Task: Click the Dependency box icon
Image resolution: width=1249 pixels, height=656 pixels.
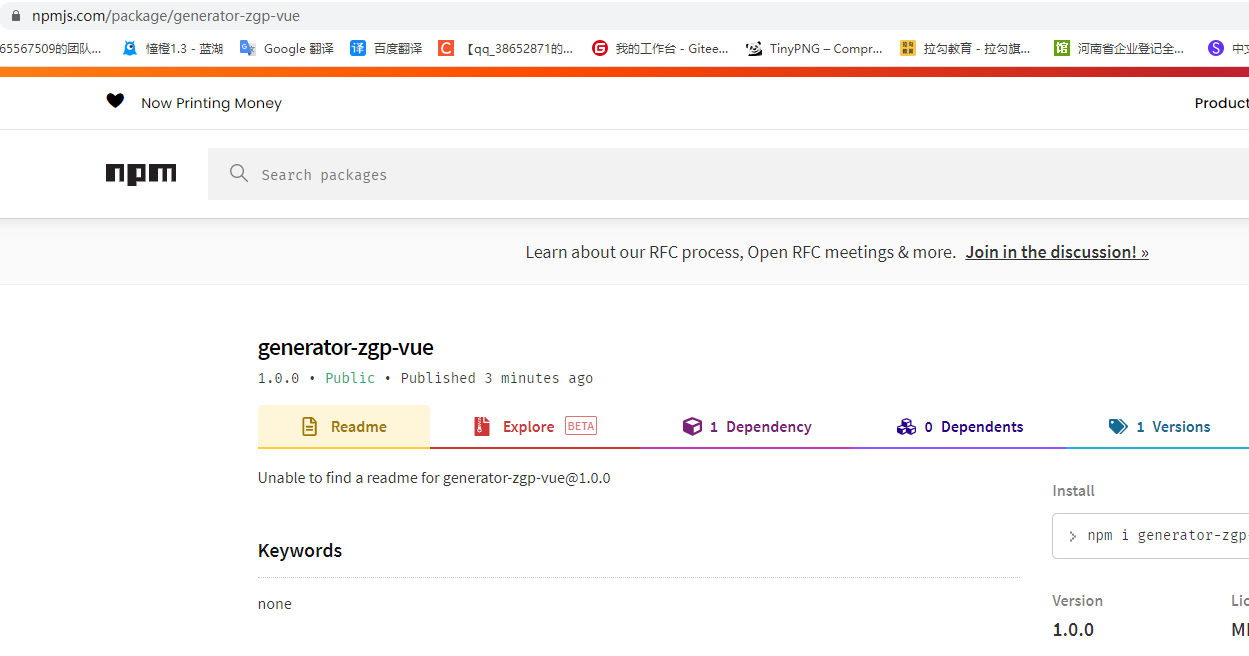Action: click(692, 427)
